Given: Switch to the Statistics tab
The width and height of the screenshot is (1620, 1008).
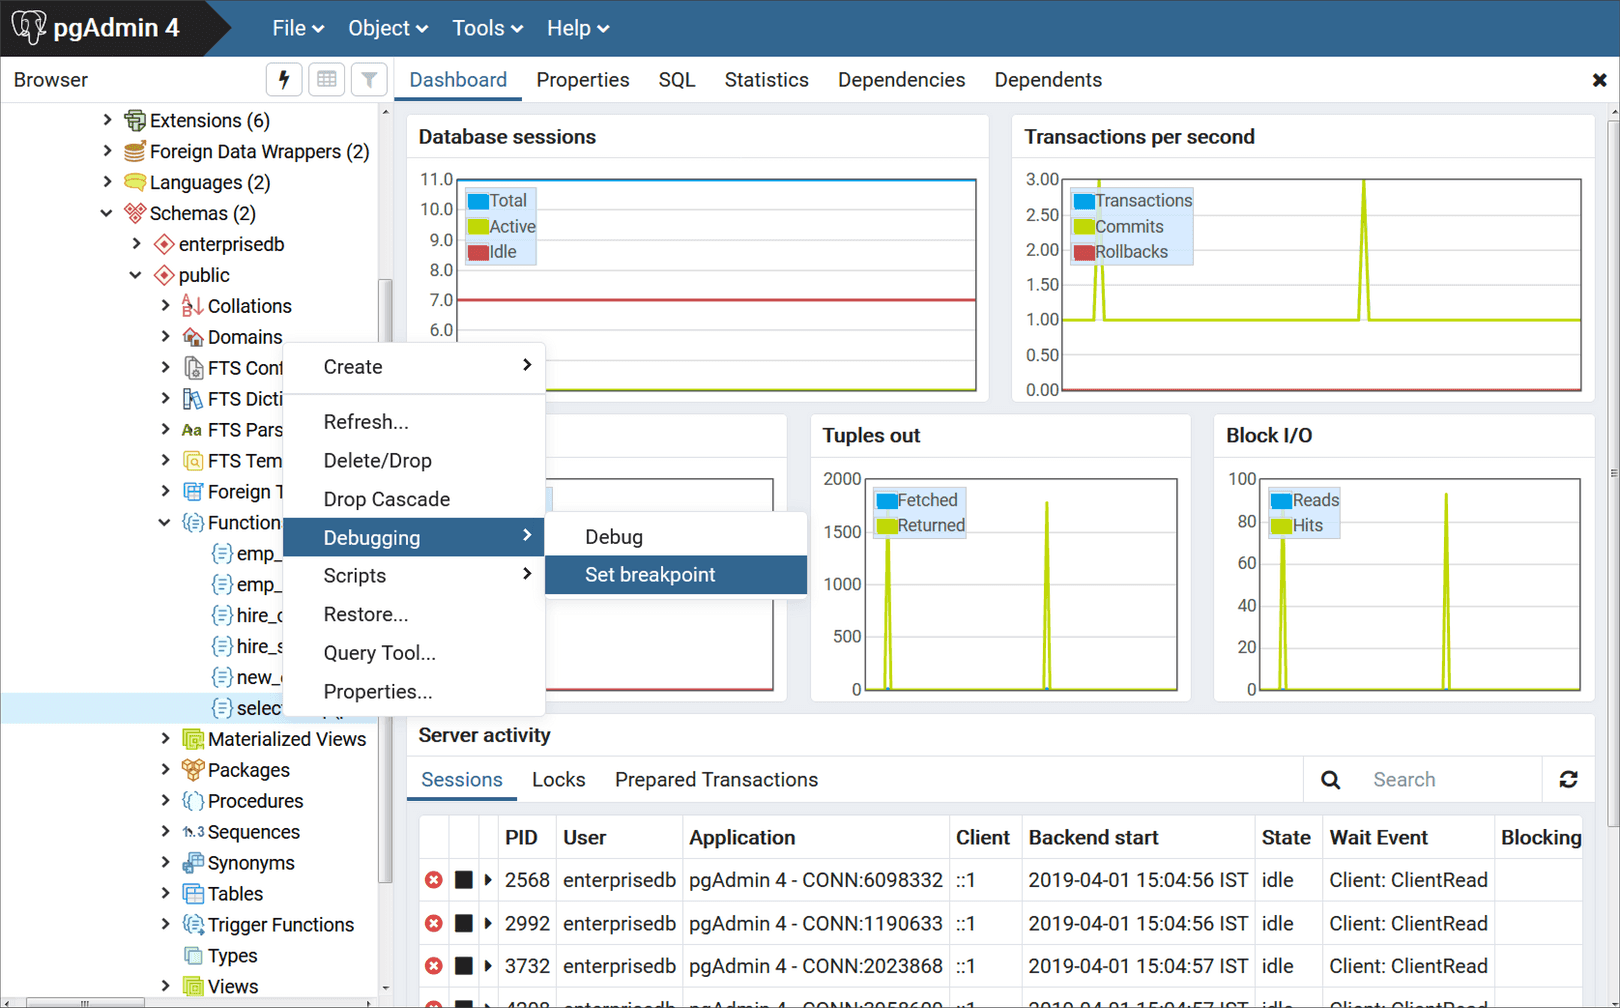Looking at the screenshot, I should 766,79.
